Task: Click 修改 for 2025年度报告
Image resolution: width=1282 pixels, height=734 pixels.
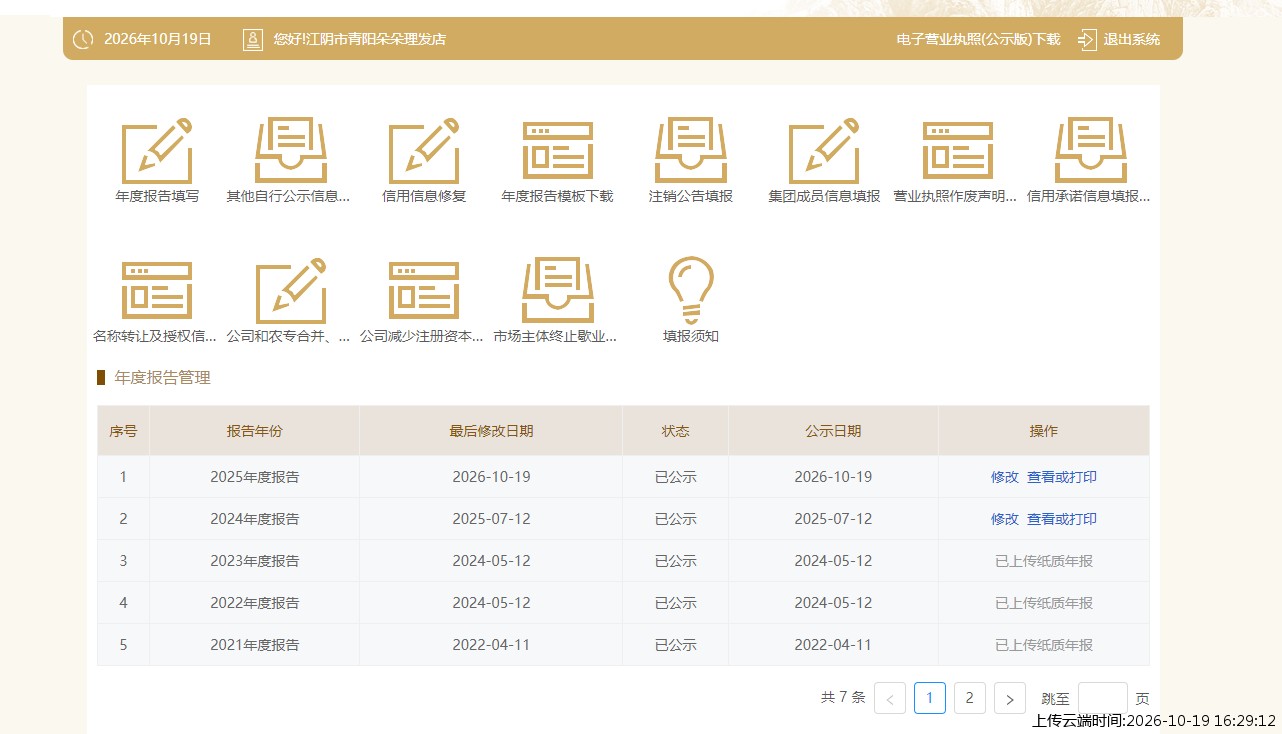Action: [1005, 477]
